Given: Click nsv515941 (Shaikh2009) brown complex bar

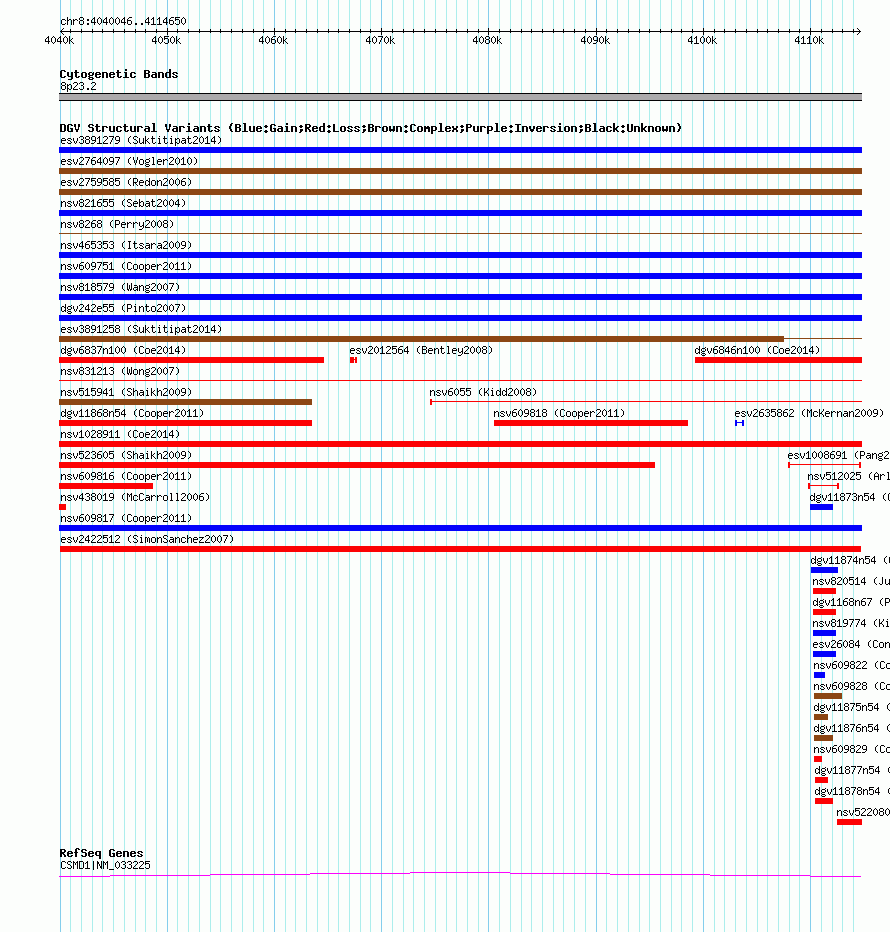Looking at the screenshot, I should pyautogui.click(x=185, y=402).
